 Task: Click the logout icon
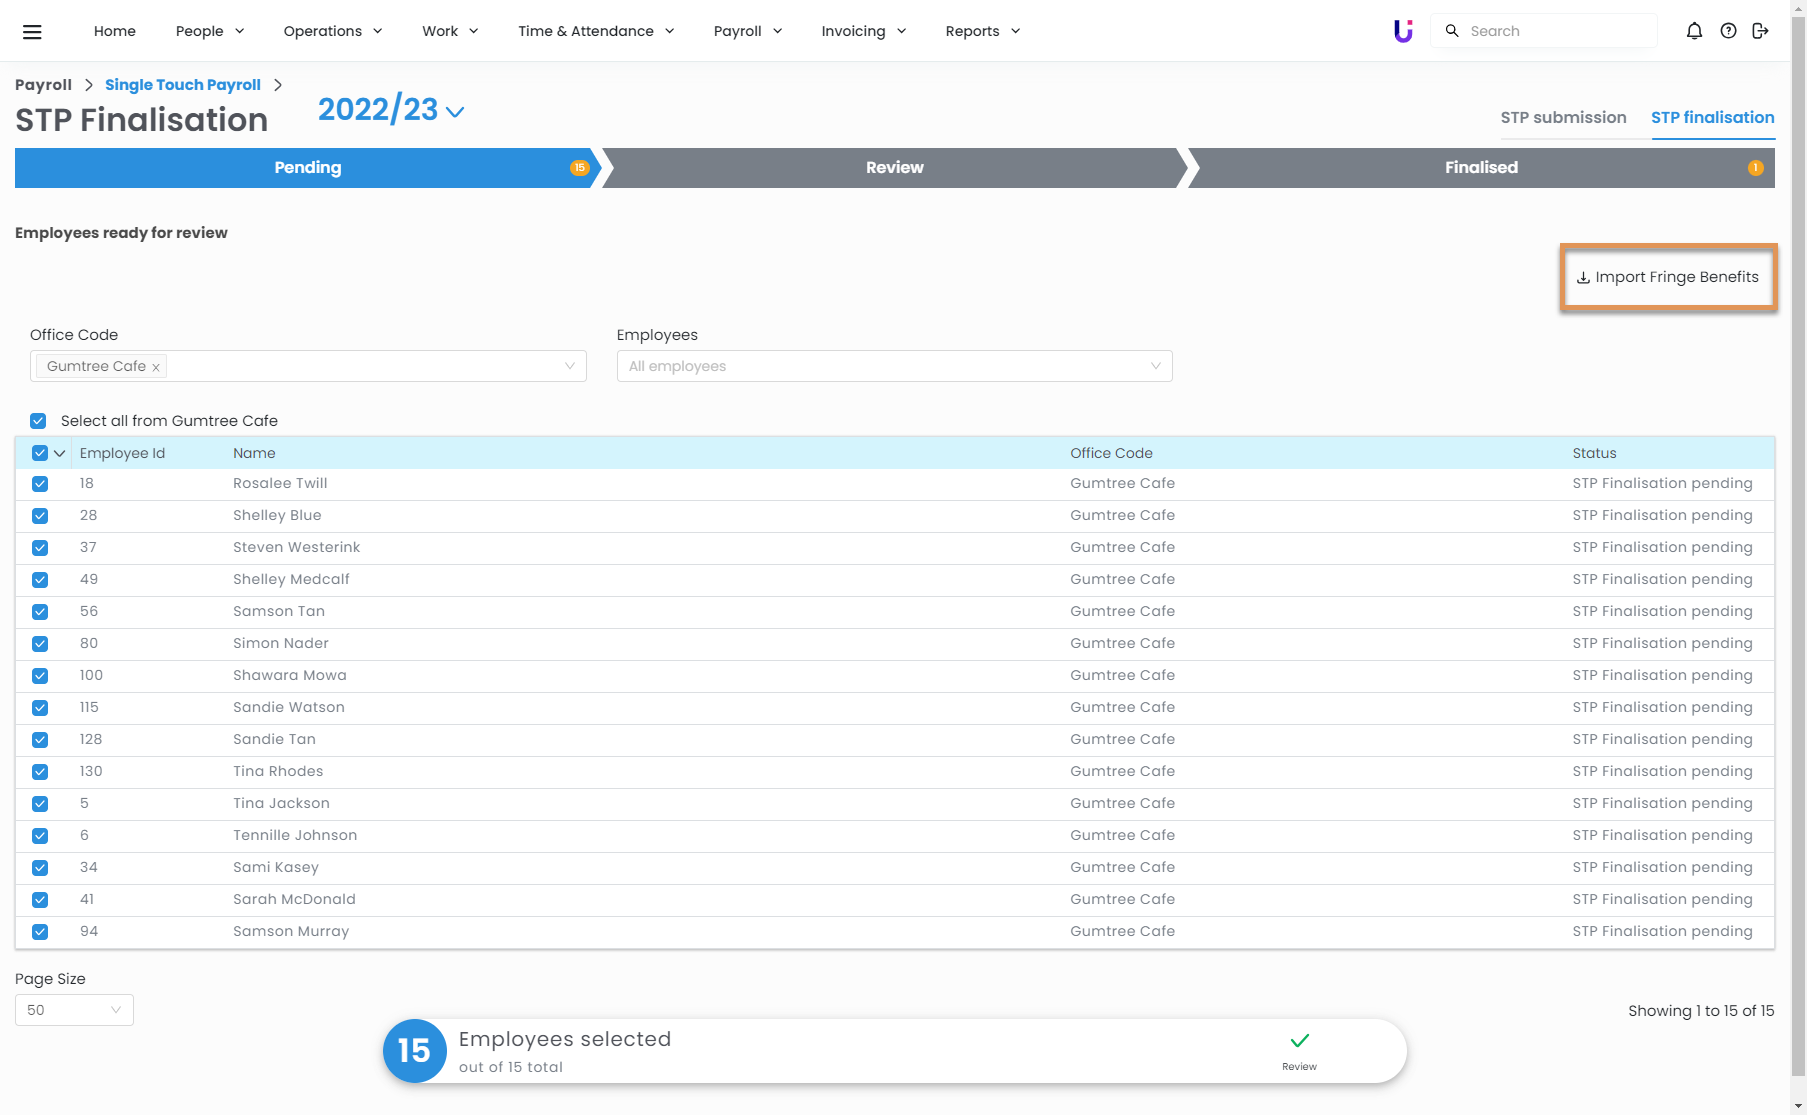pyautogui.click(x=1761, y=31)
